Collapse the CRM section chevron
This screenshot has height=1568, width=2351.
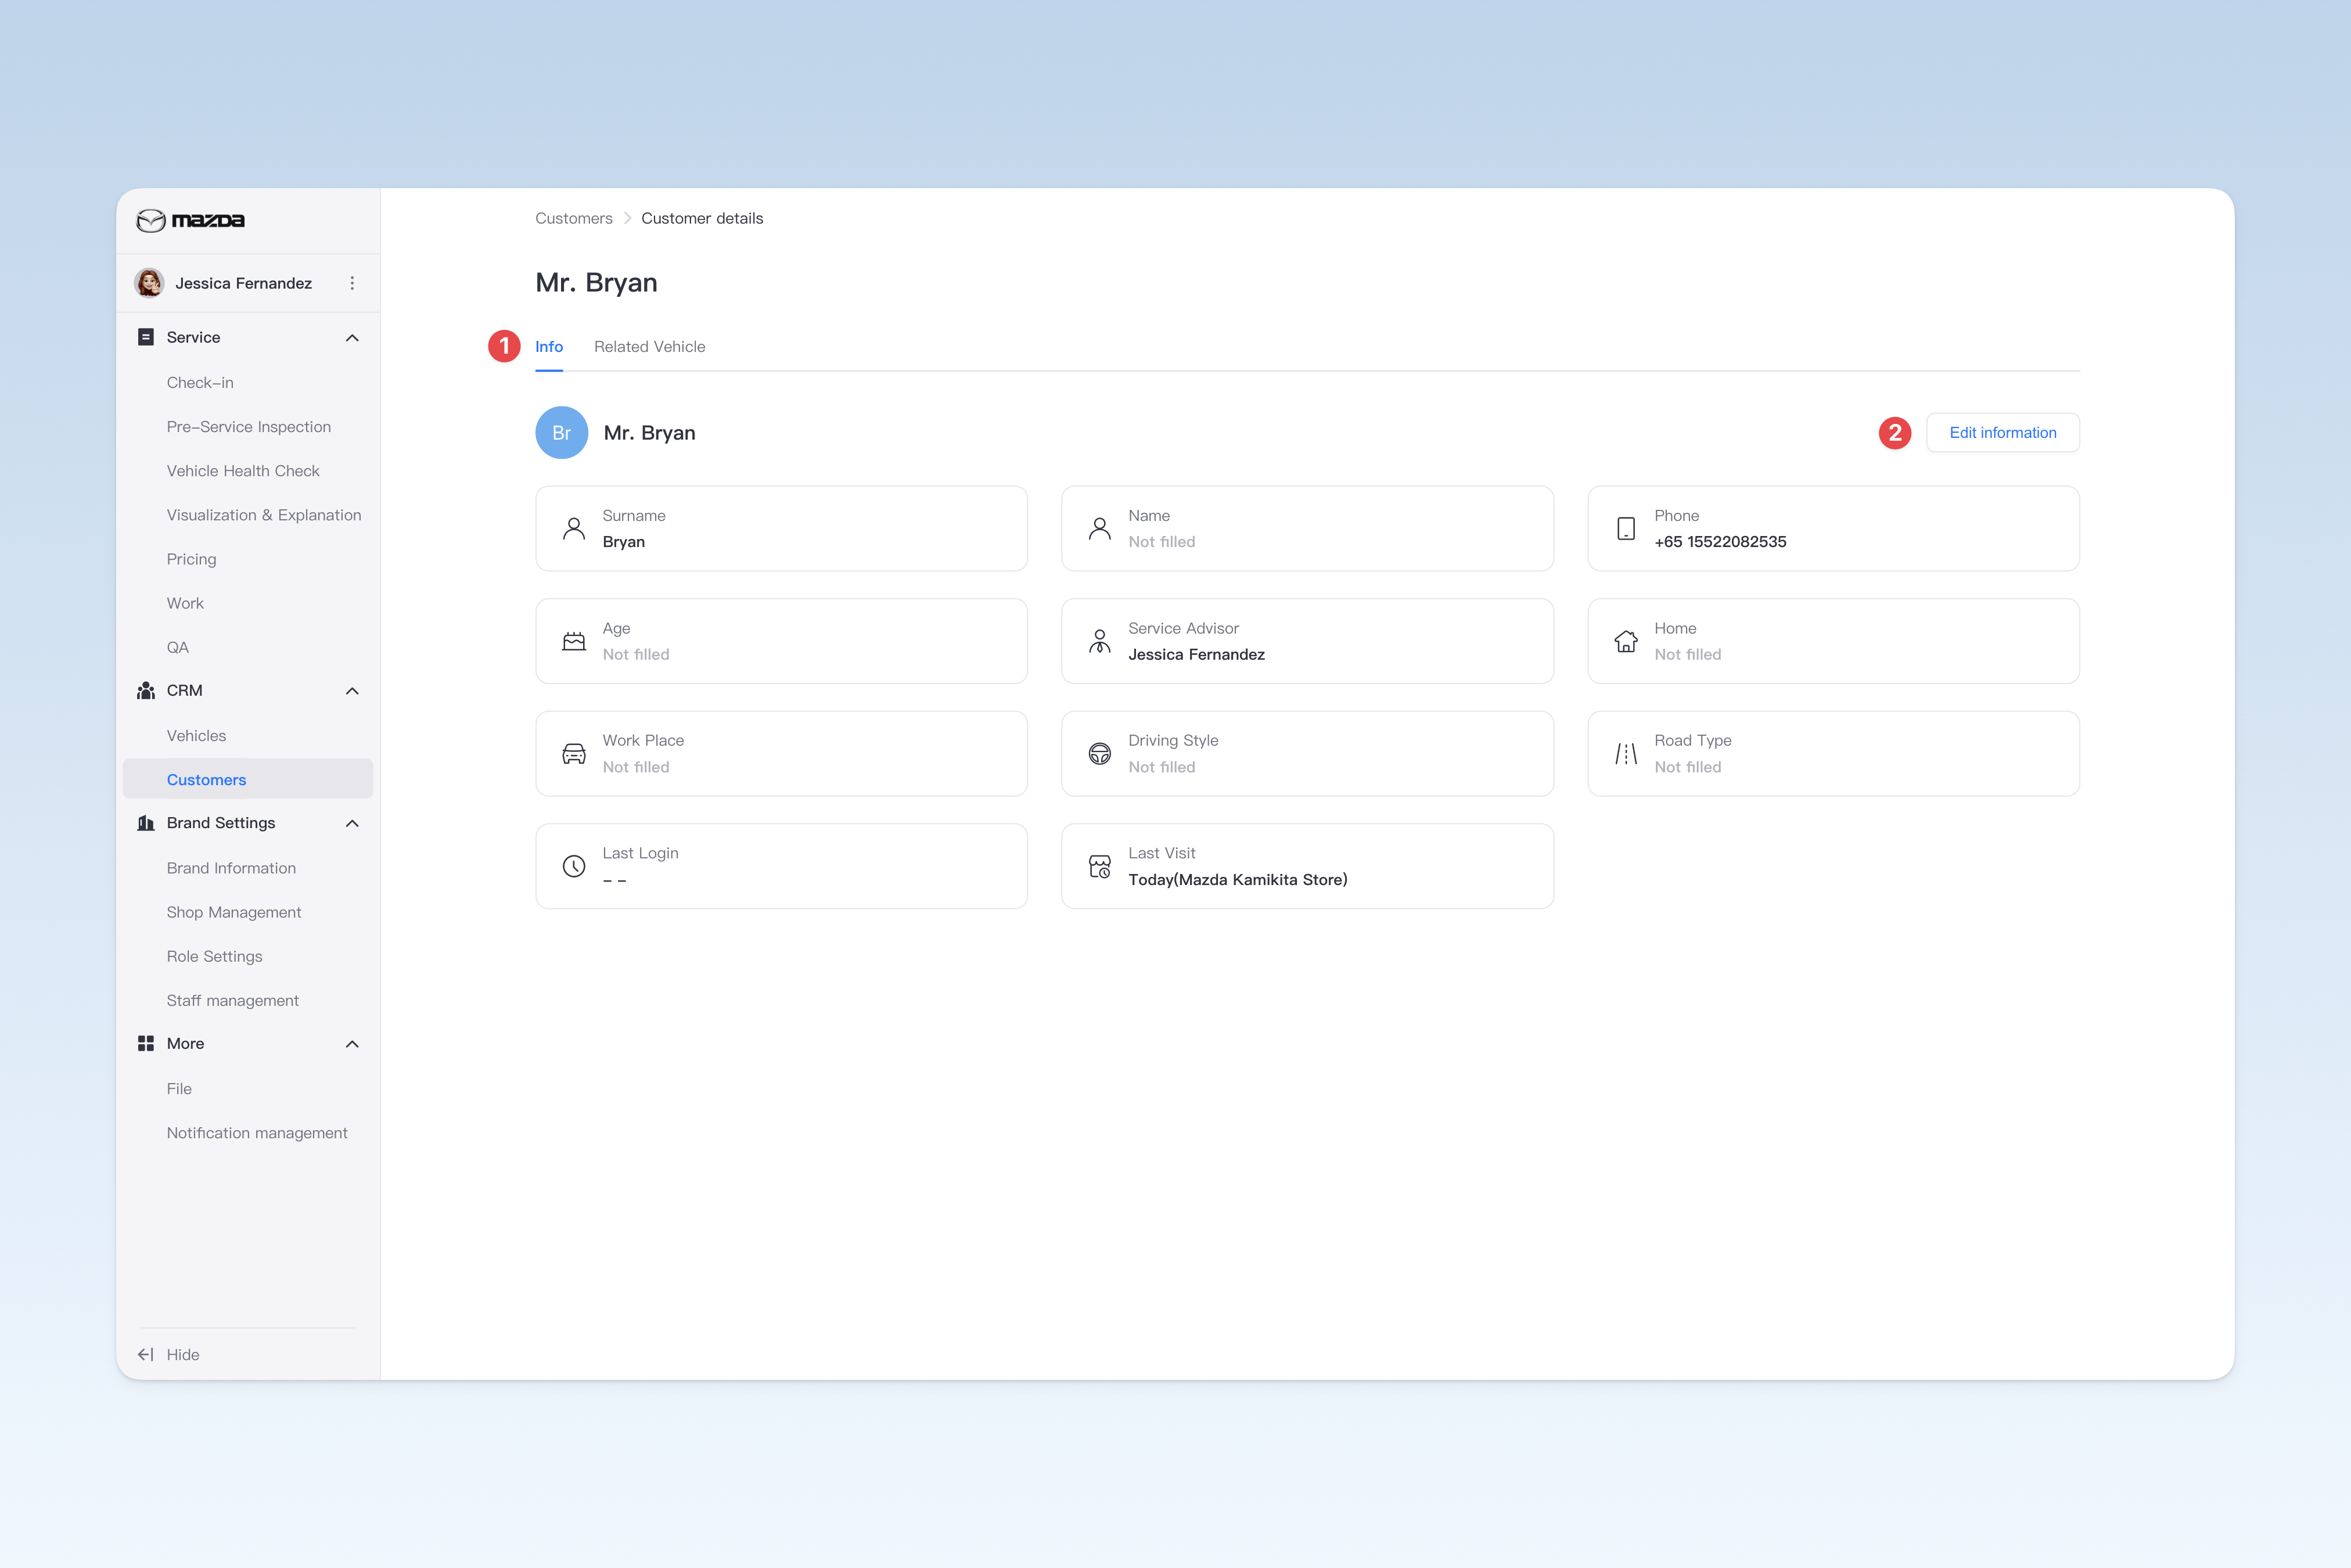[352, 691]
